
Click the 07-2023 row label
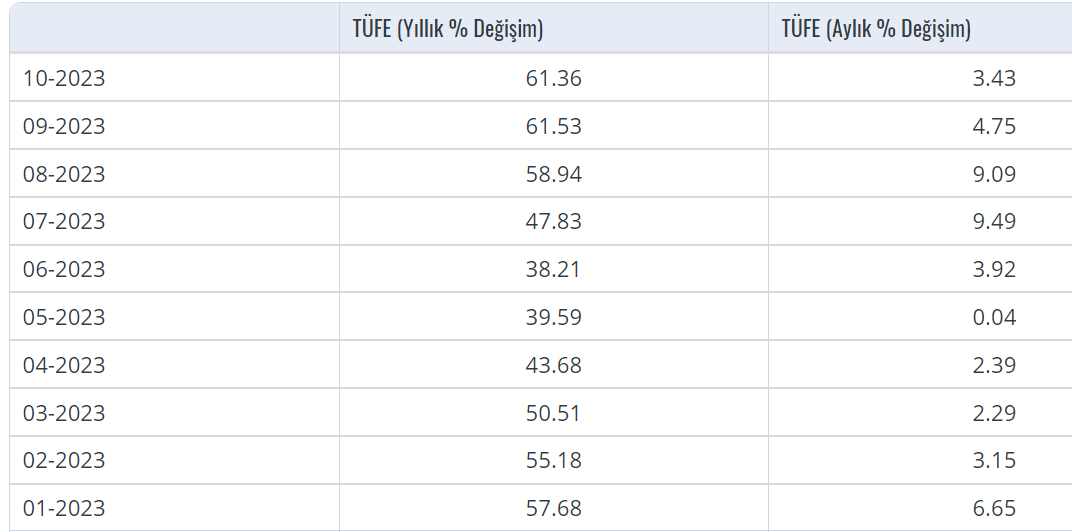(64, 221)
